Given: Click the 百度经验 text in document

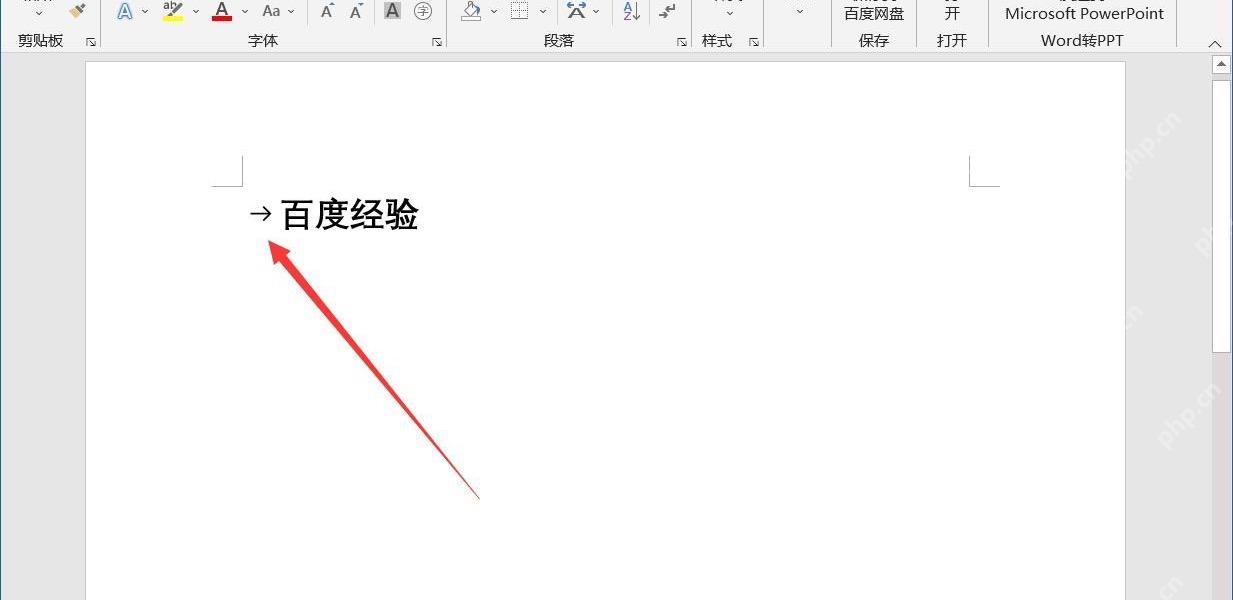Looking at the screenshot, I should [349, 214].
